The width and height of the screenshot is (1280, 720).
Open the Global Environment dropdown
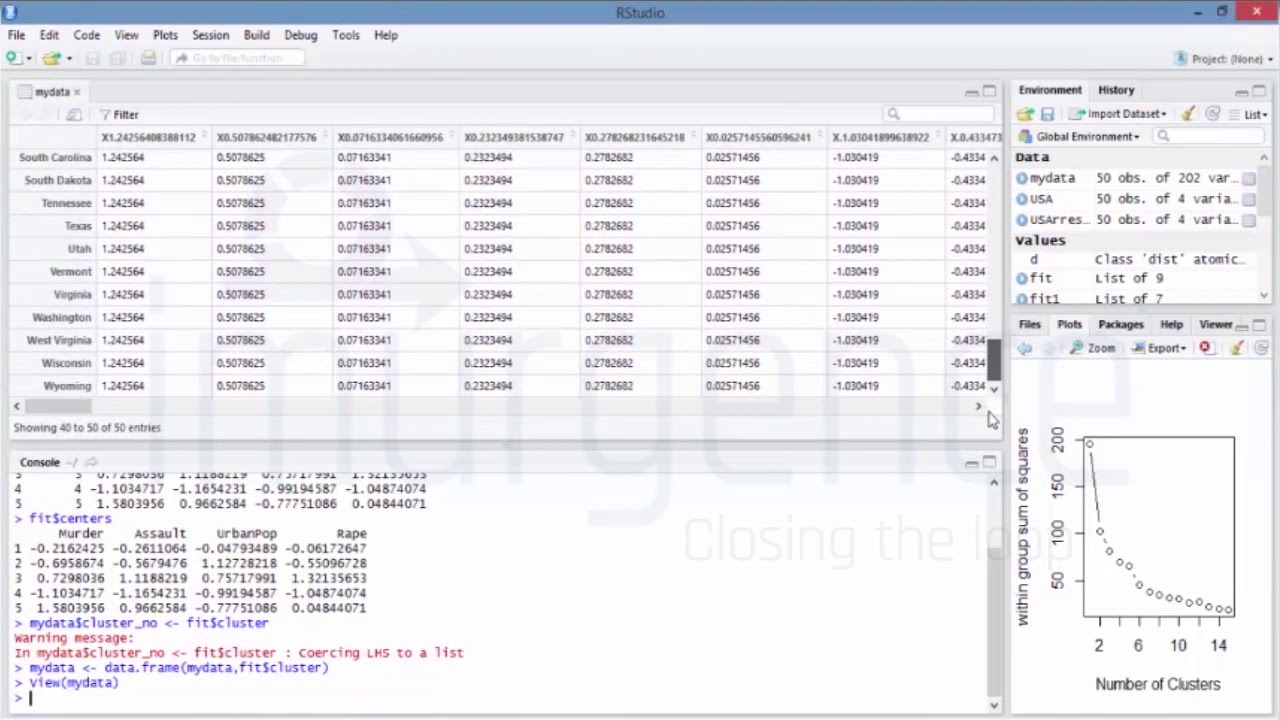click(1080, 136)
